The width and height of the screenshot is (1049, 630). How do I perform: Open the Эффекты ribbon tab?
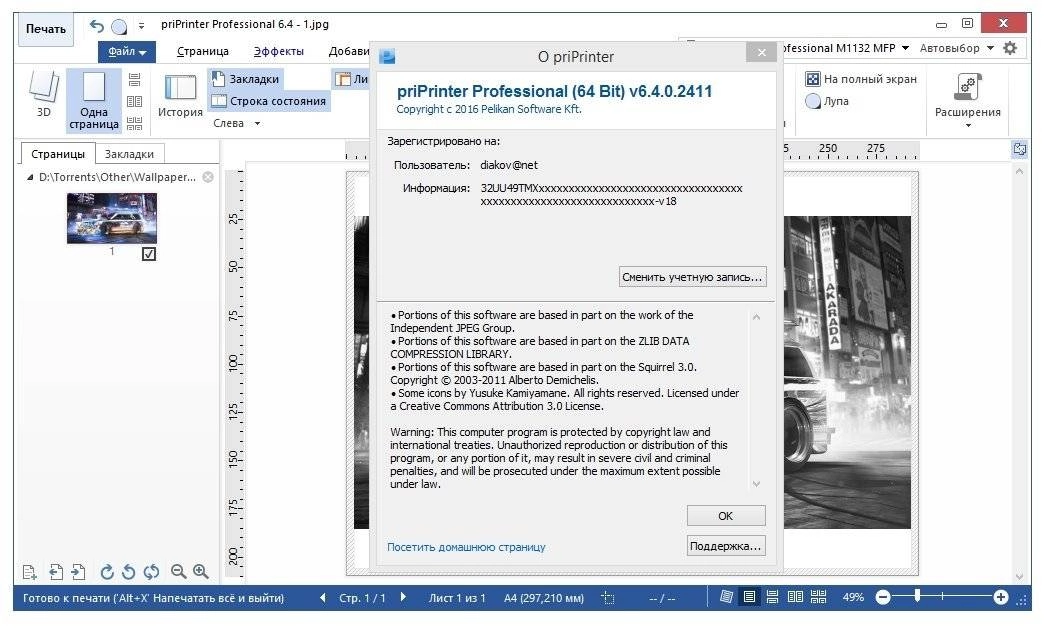278,51
